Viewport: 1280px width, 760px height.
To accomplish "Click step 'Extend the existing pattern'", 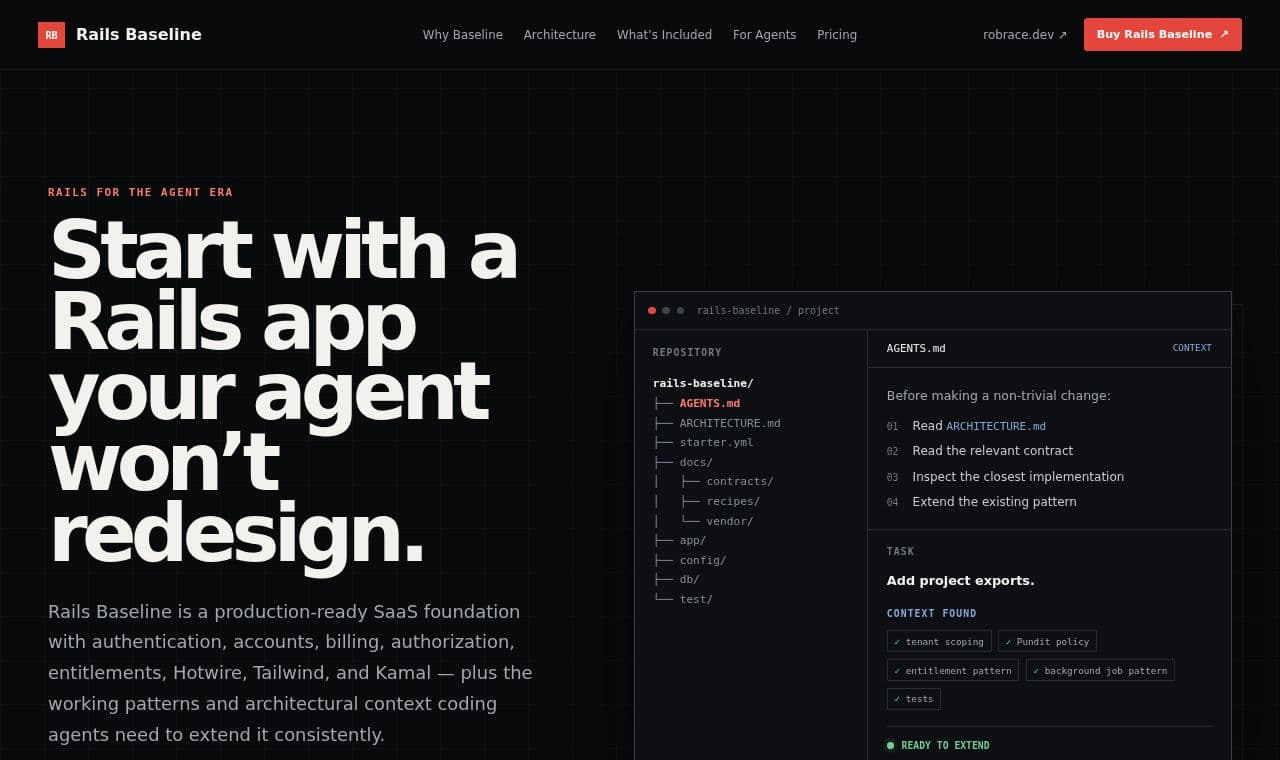I will [x=994, y=502].
